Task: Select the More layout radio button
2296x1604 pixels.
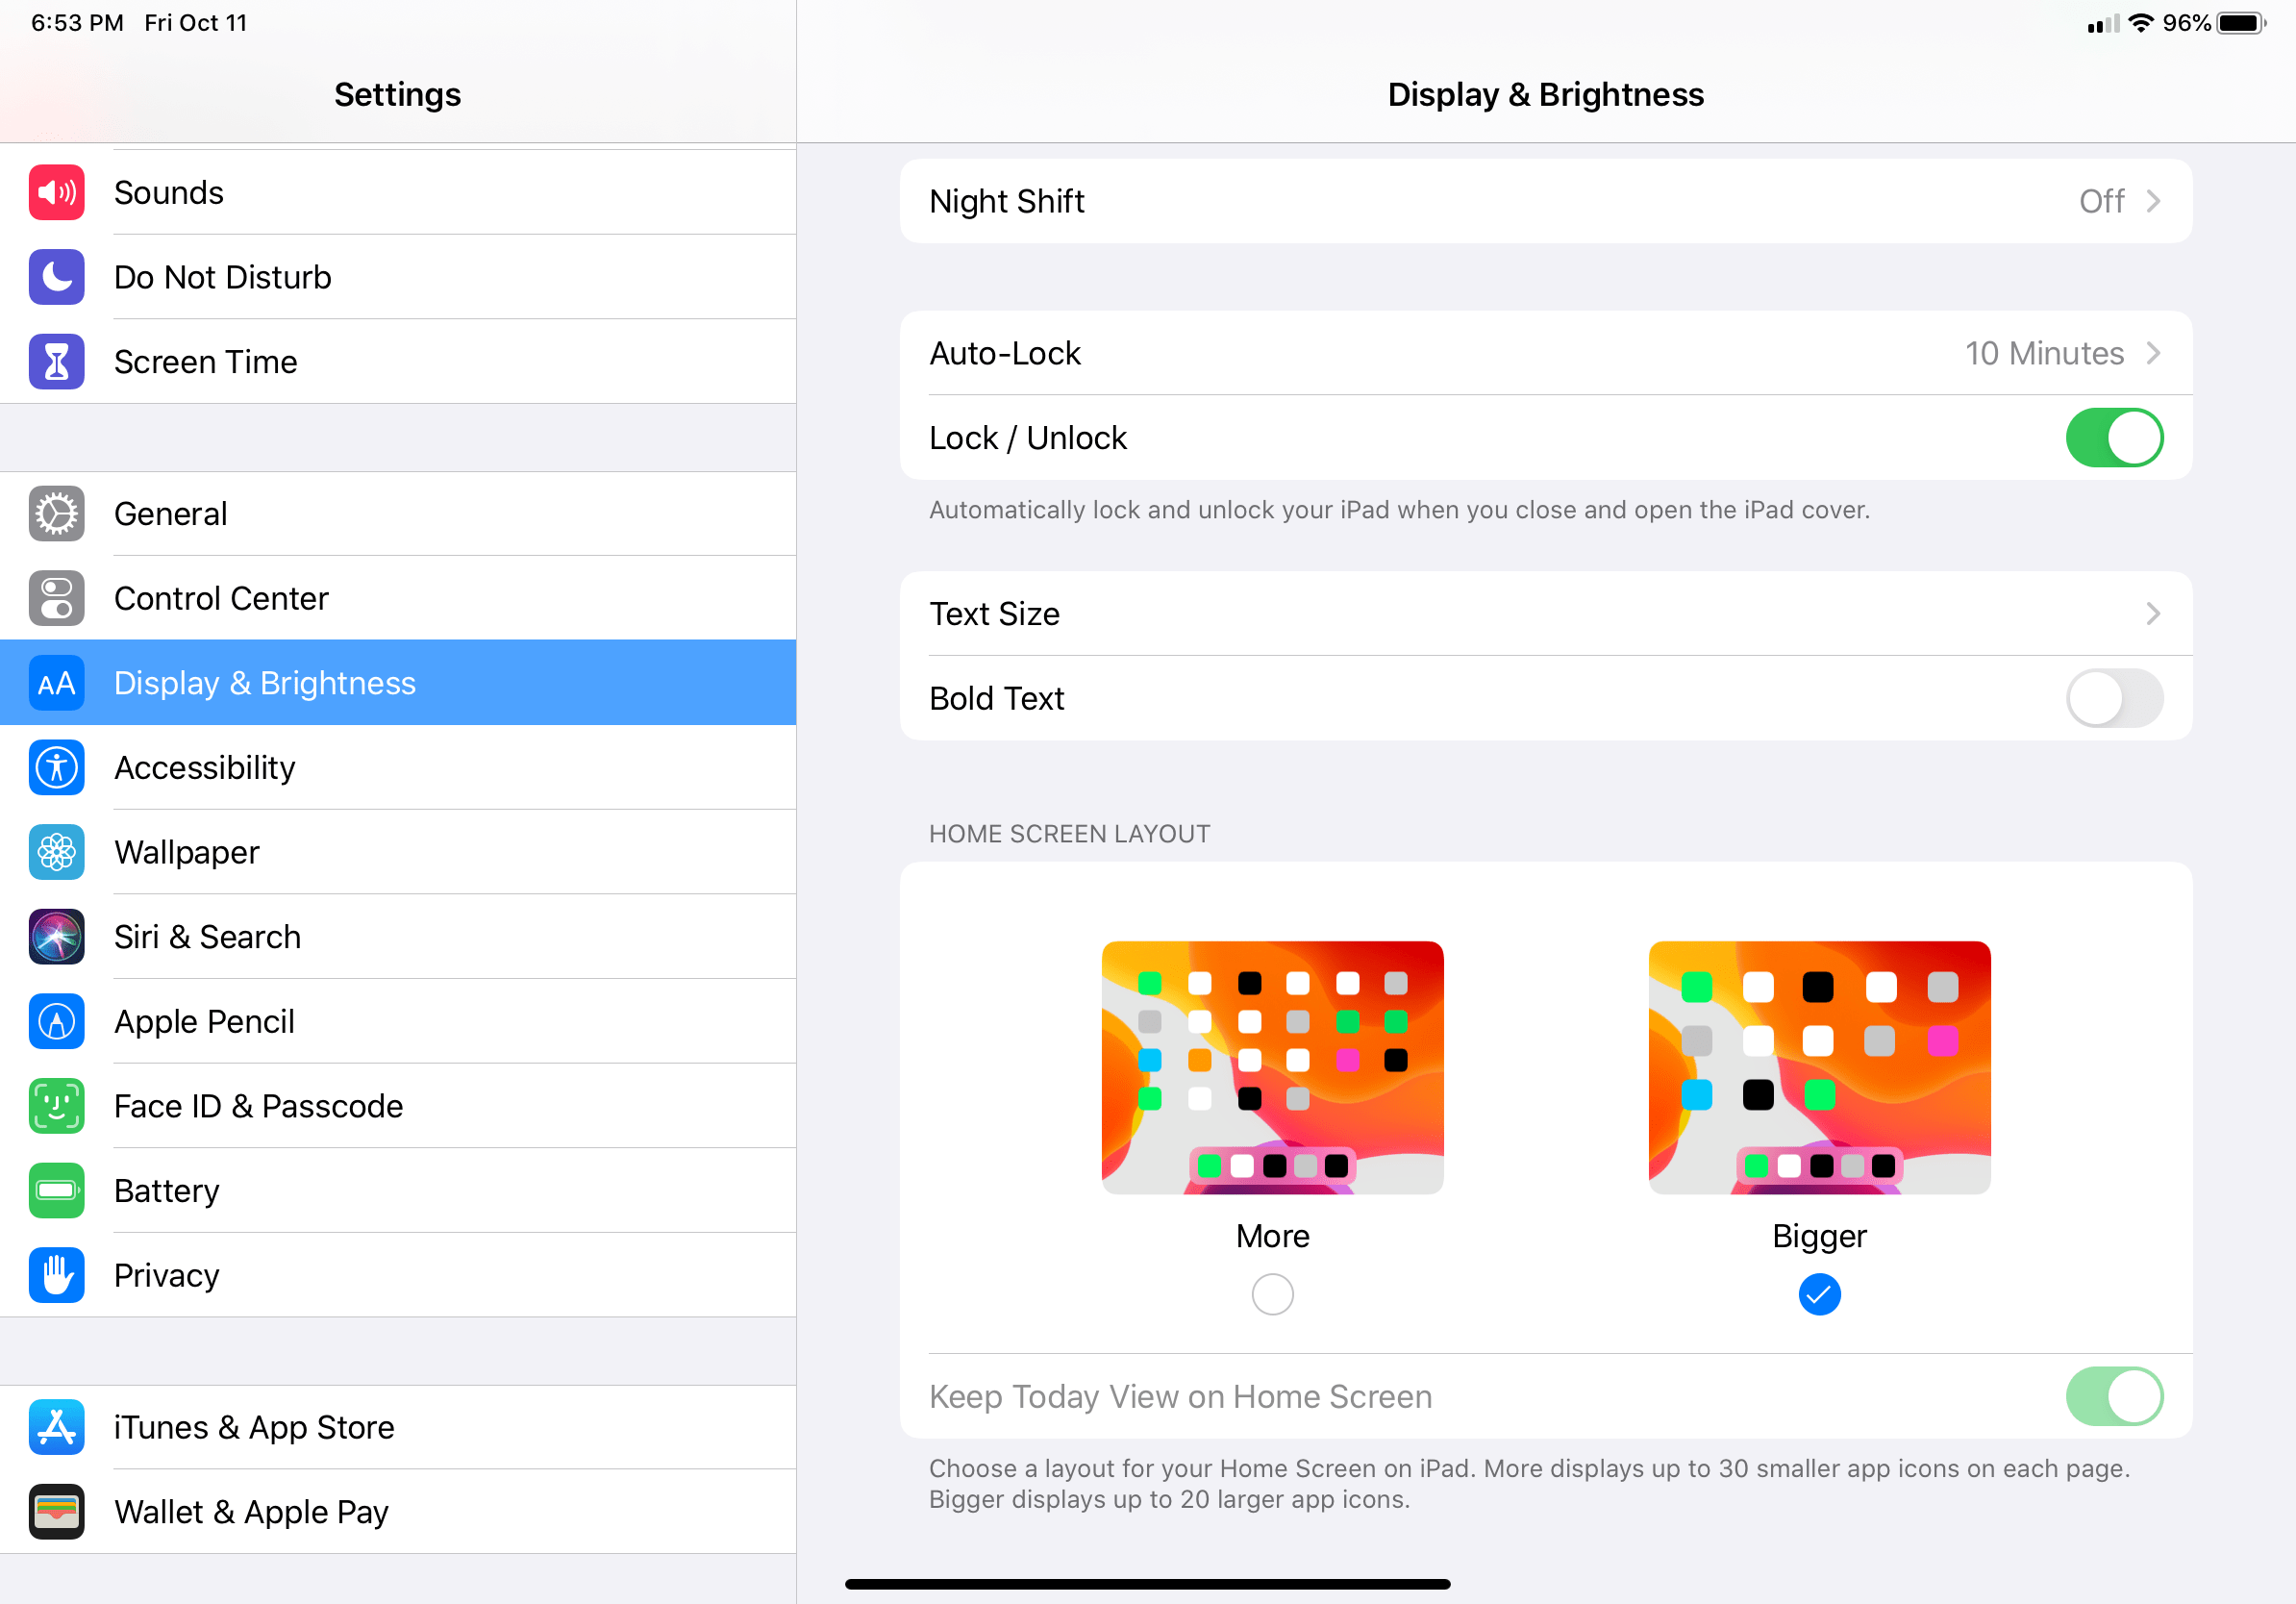Action: pyautogui.click(x=1272, y=1294)
